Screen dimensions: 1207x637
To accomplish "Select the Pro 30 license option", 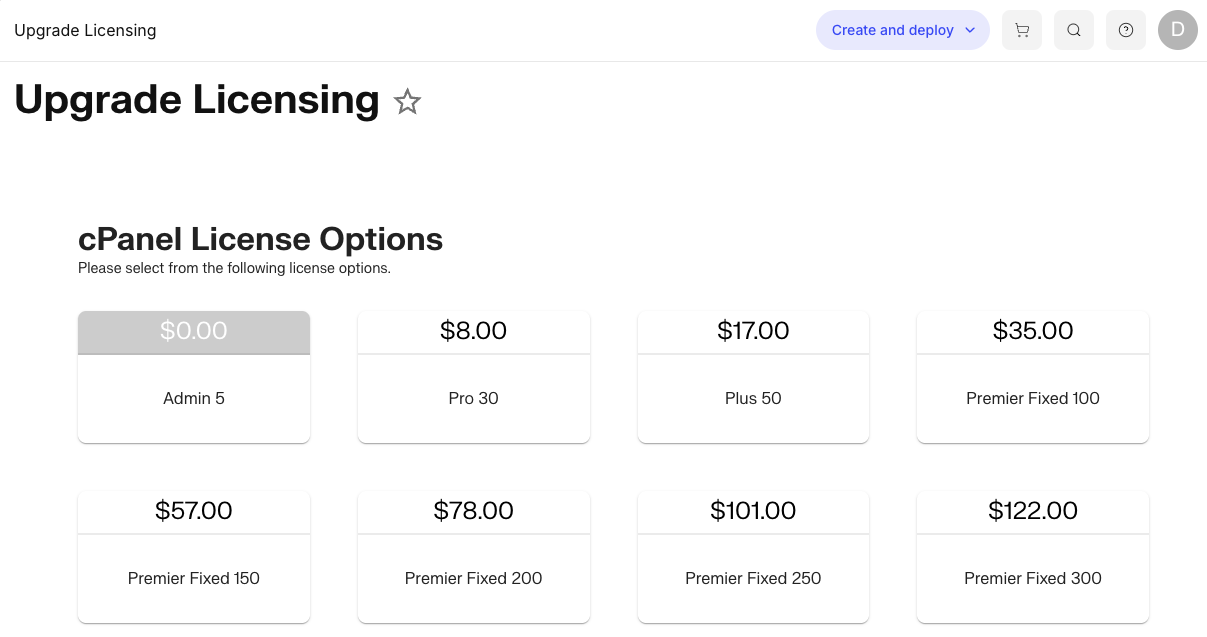I will pyautogui.click(x=473, y=376).
